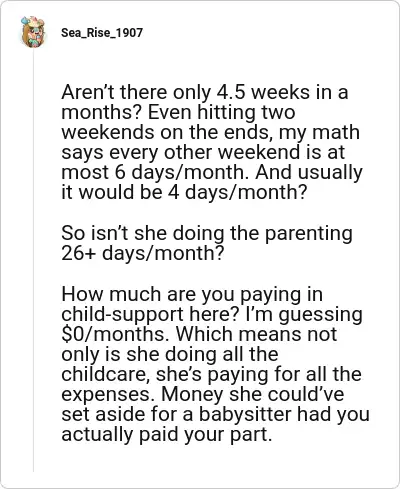Click the text "26+ days/month?"

coord(142,253)
